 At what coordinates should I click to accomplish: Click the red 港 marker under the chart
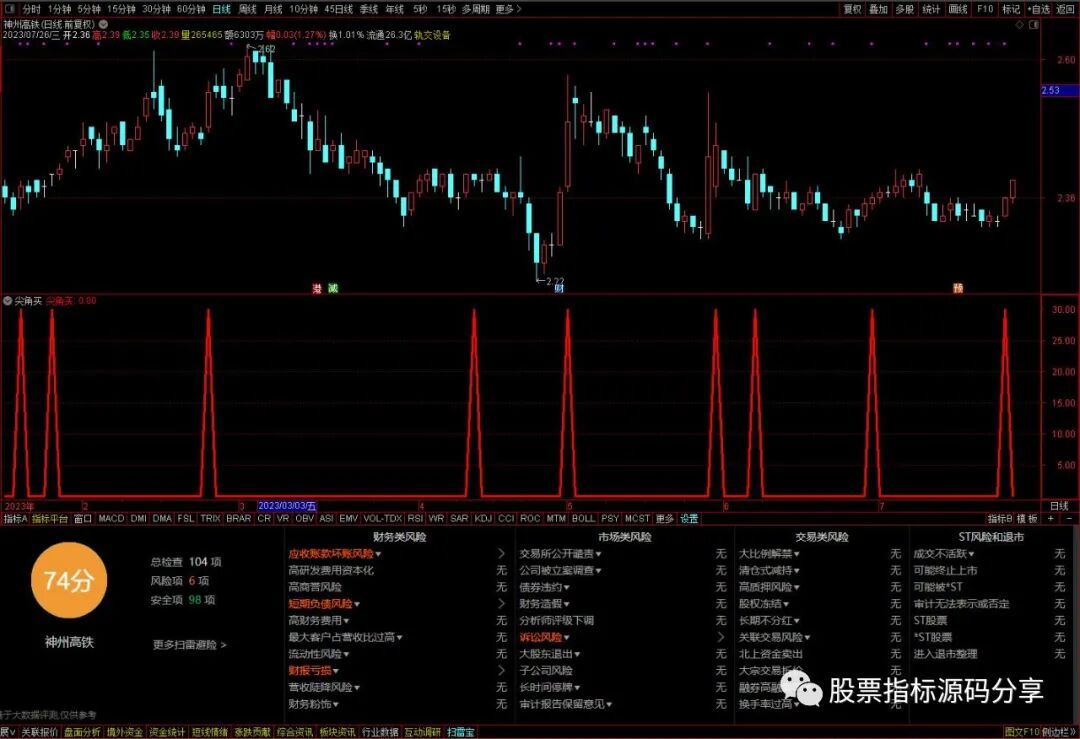coord(317,289)
